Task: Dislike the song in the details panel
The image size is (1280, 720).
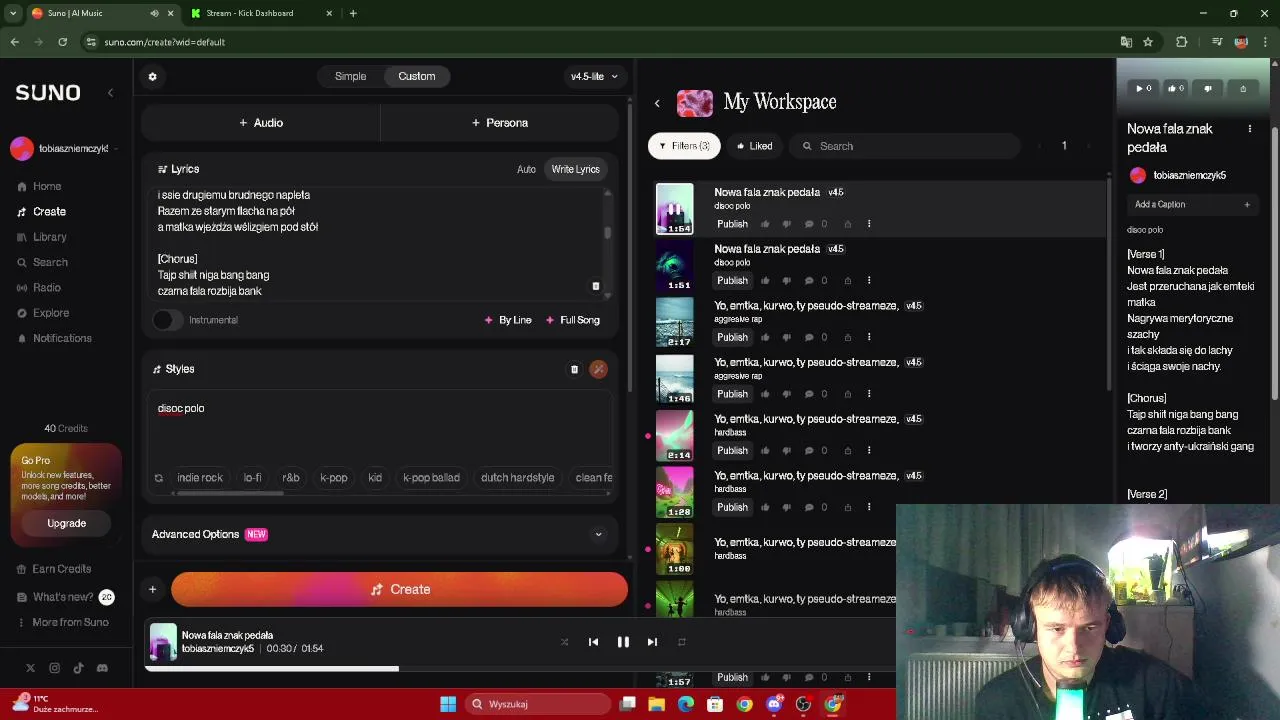Action: [x=1208, y=88]
